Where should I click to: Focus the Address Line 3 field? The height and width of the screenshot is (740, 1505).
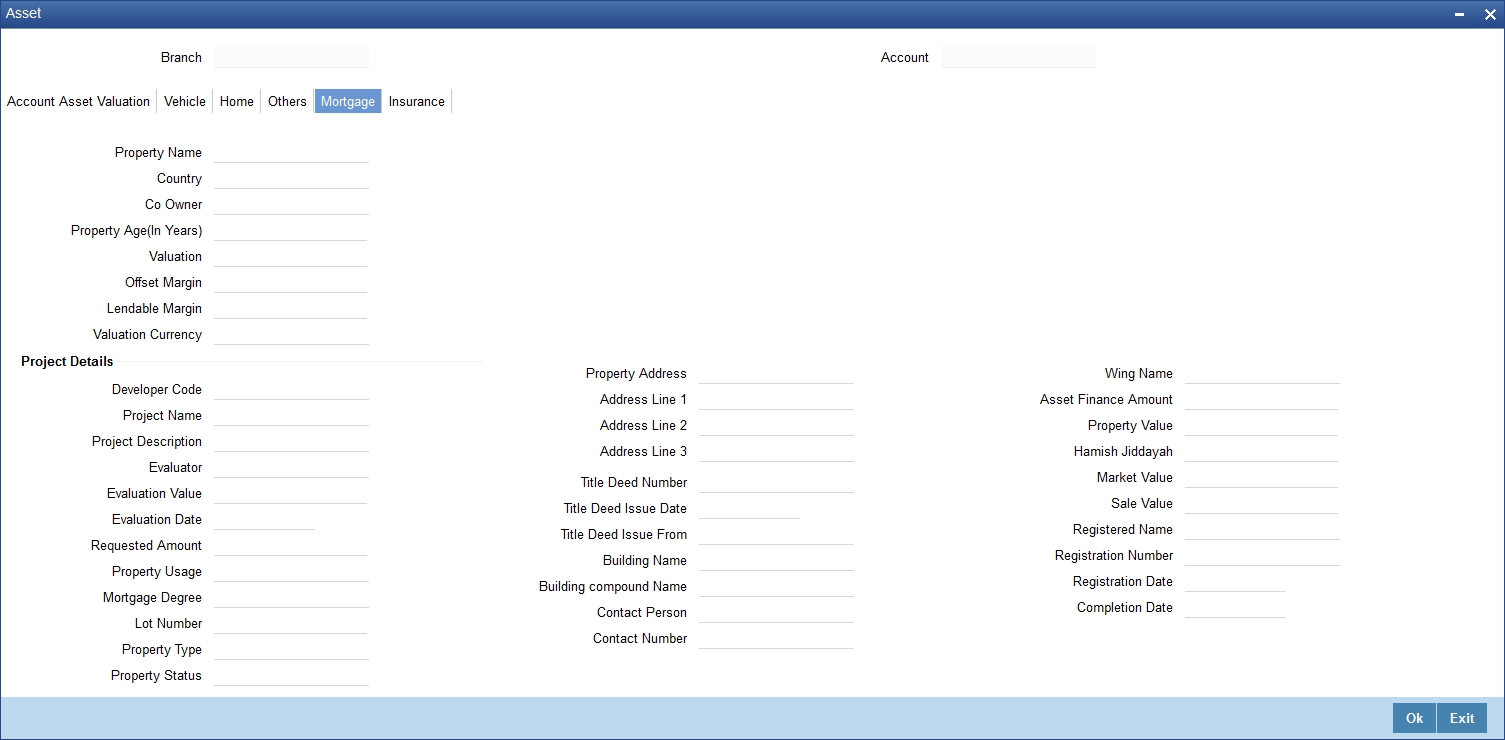pyautogui.click(x=776, y=451)
